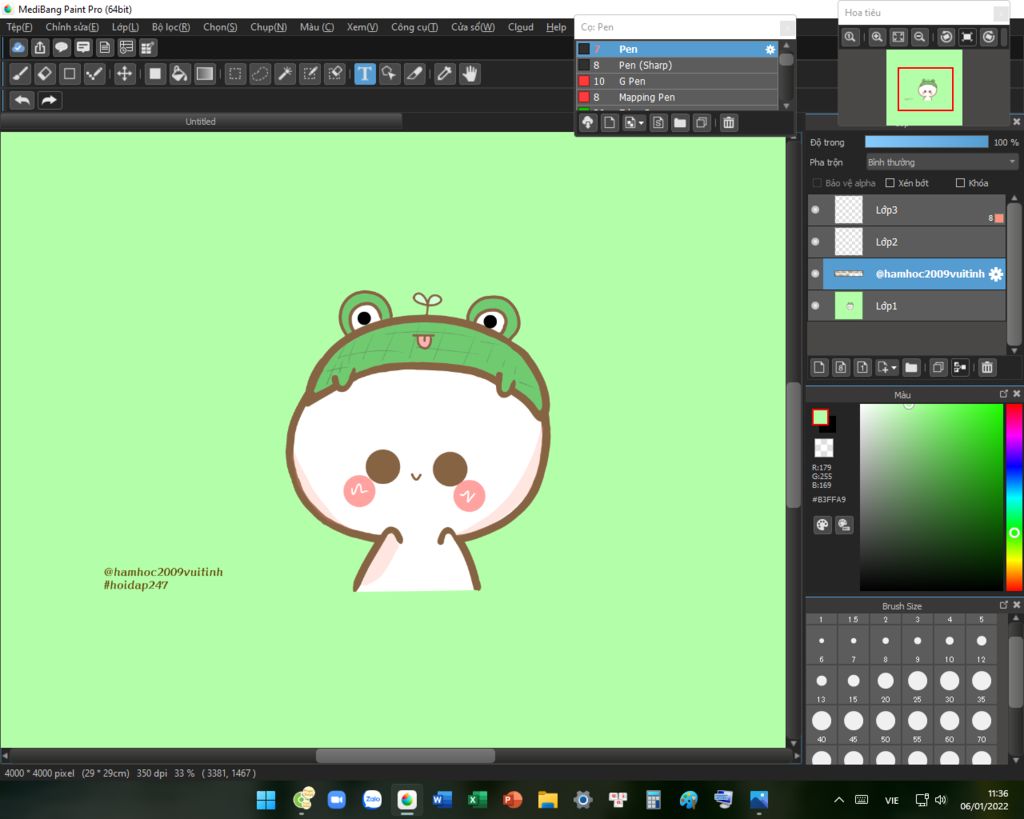Expand the add layer dropdown arrow
Image resolution: width=1024 pixels, height=819 pixels.
click(x=894, y=368)
